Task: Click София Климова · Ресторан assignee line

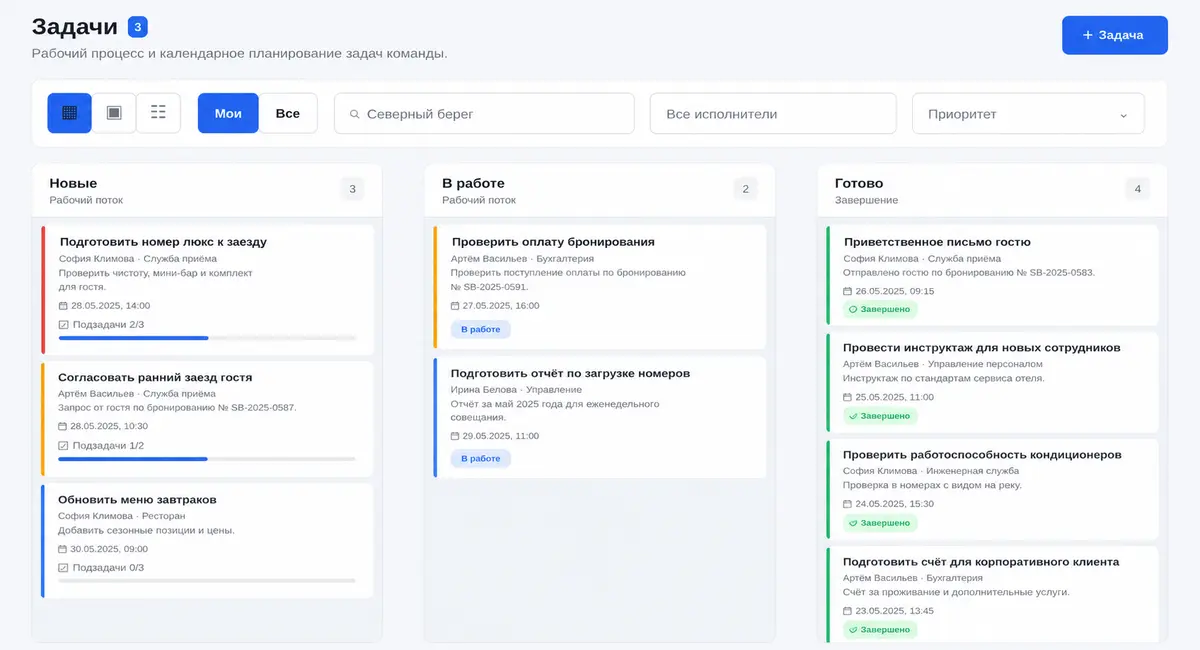Action: point(122,516)
